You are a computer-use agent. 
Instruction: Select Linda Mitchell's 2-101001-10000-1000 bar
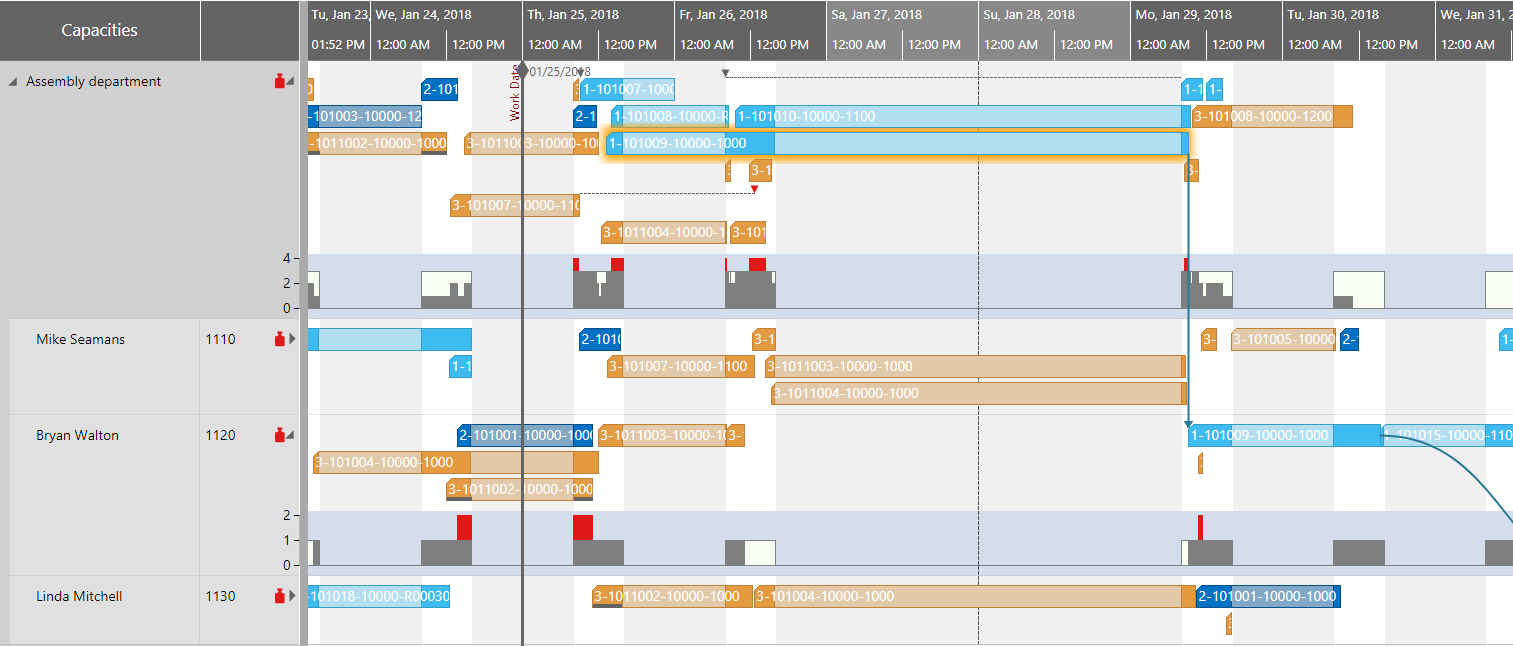[1268, 596]
